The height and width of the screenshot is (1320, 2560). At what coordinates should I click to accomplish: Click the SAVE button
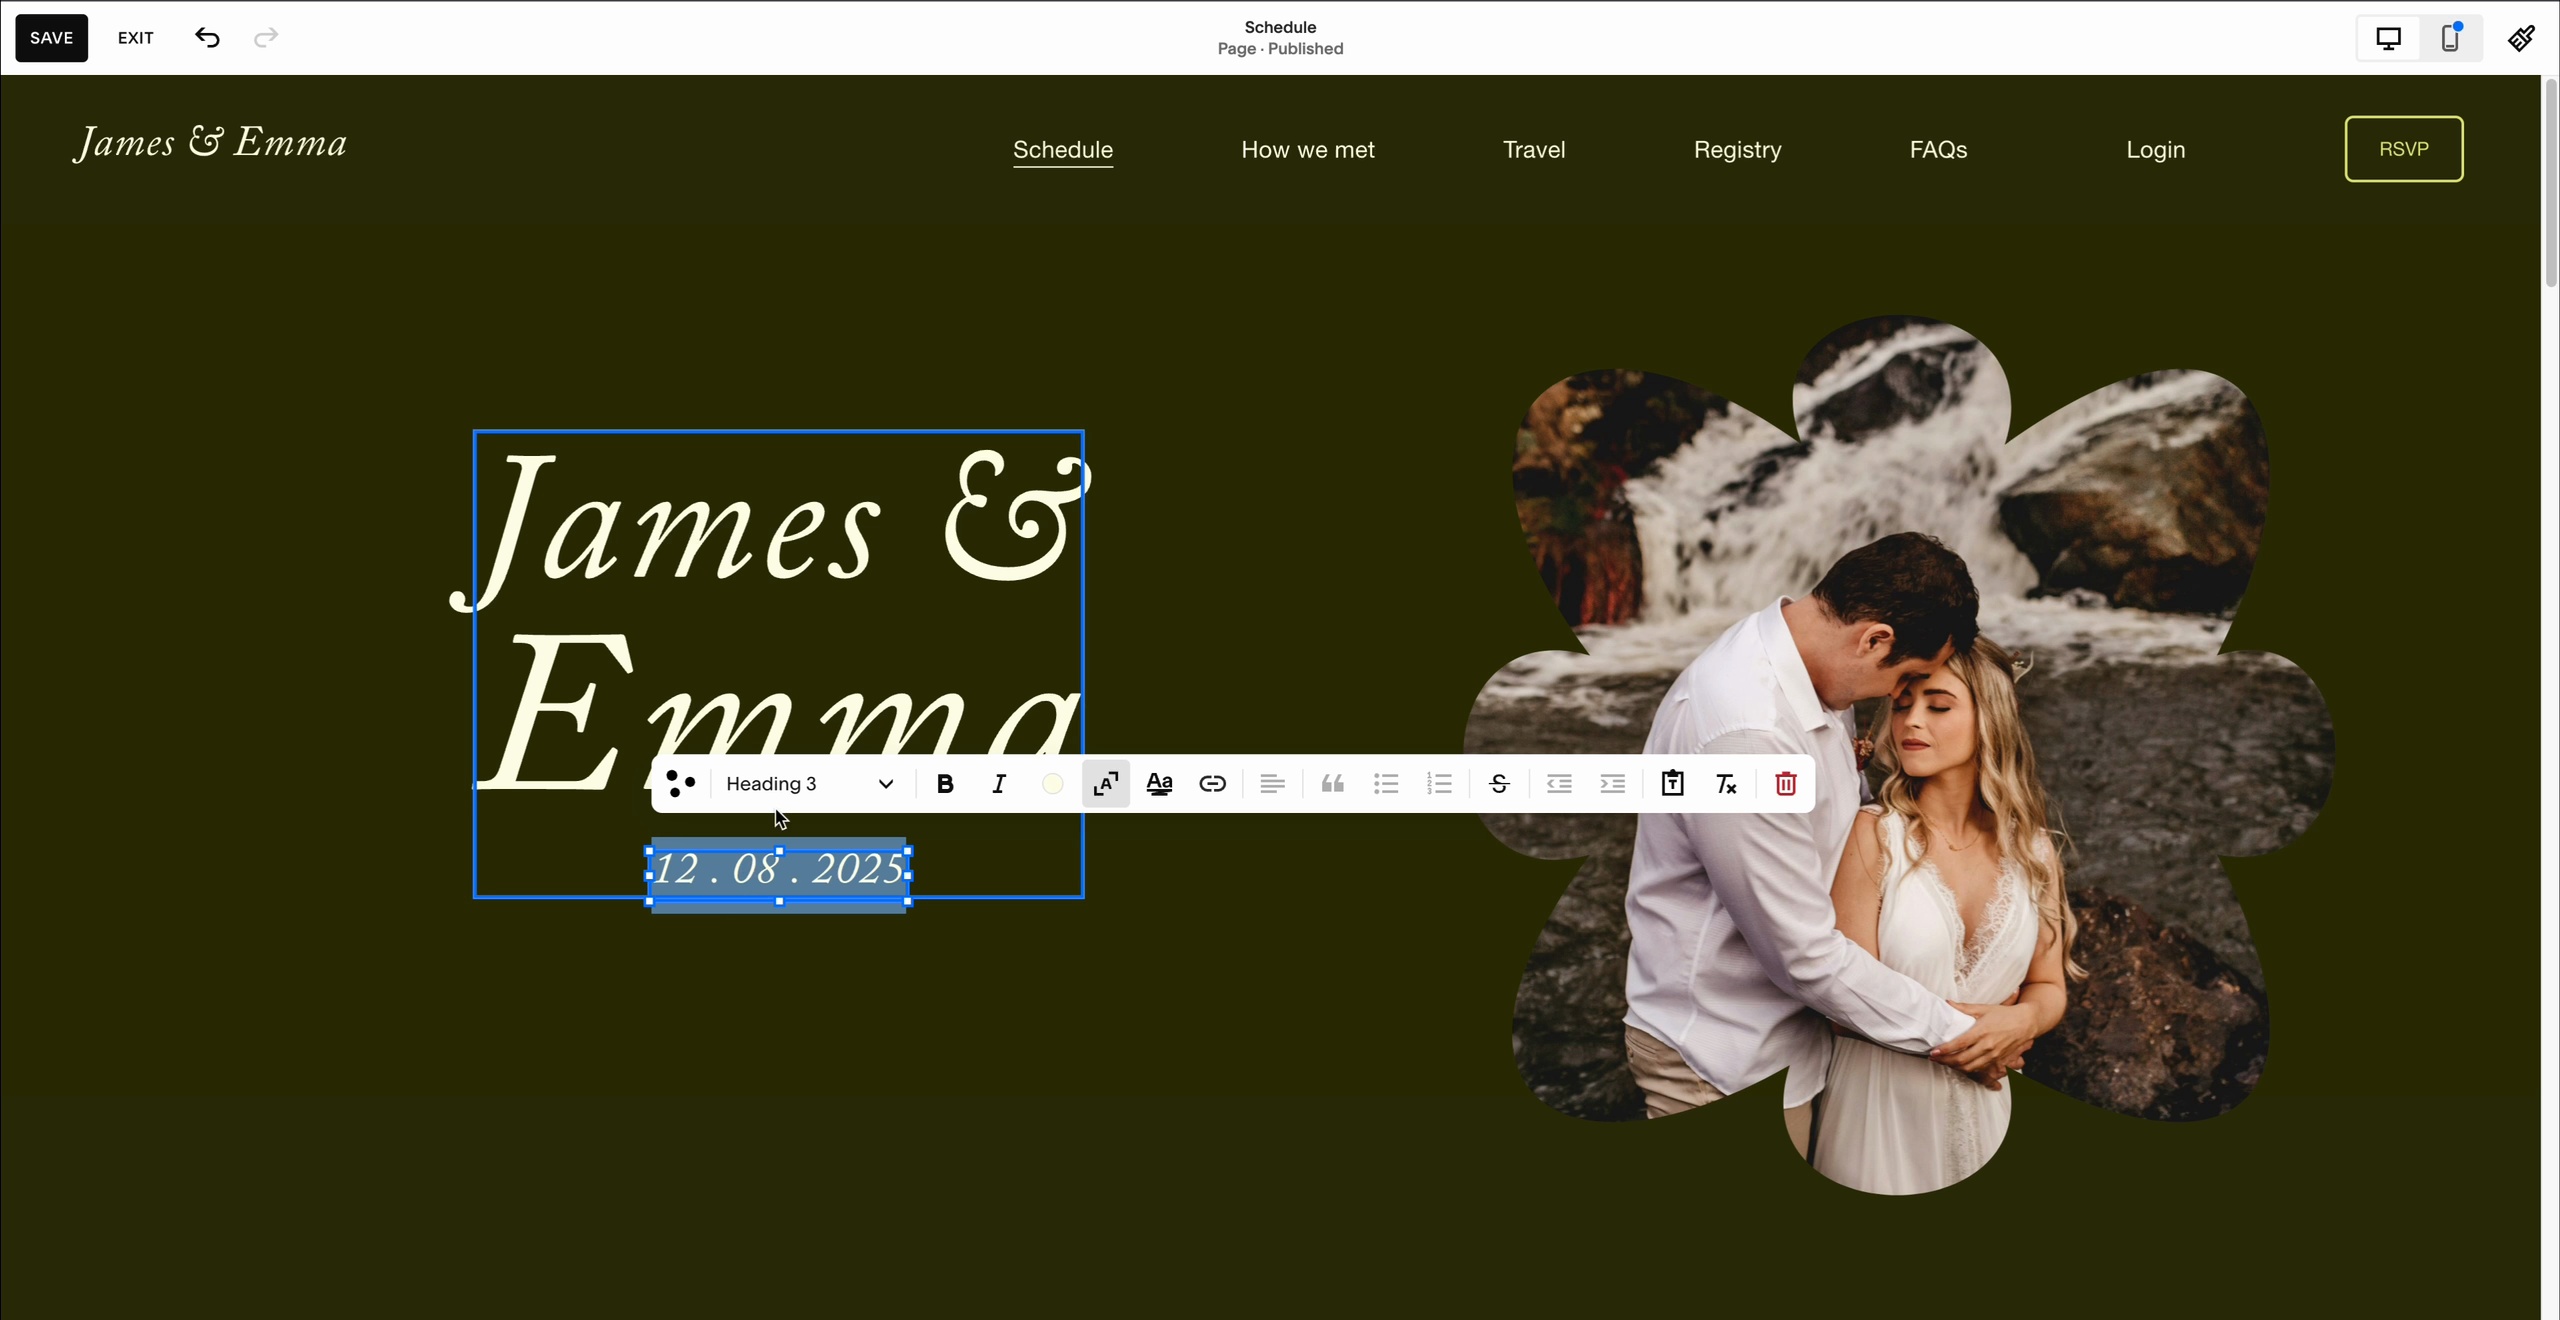pos(51,38)
